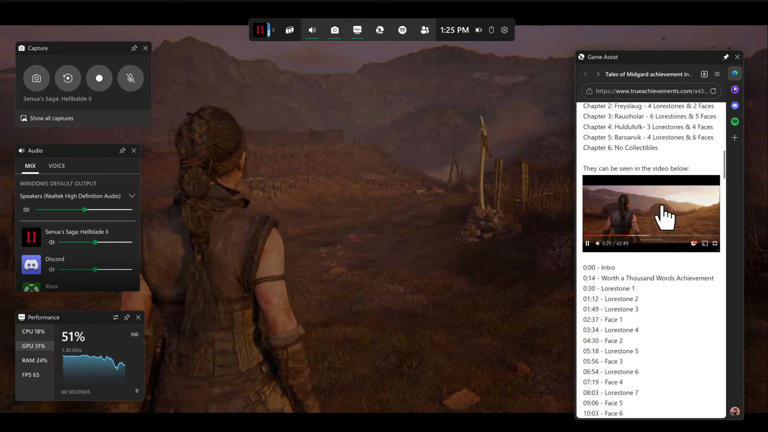This screenshot has width=768, height=432.
Task: Open Show all captures
Action: pos(51,118)
